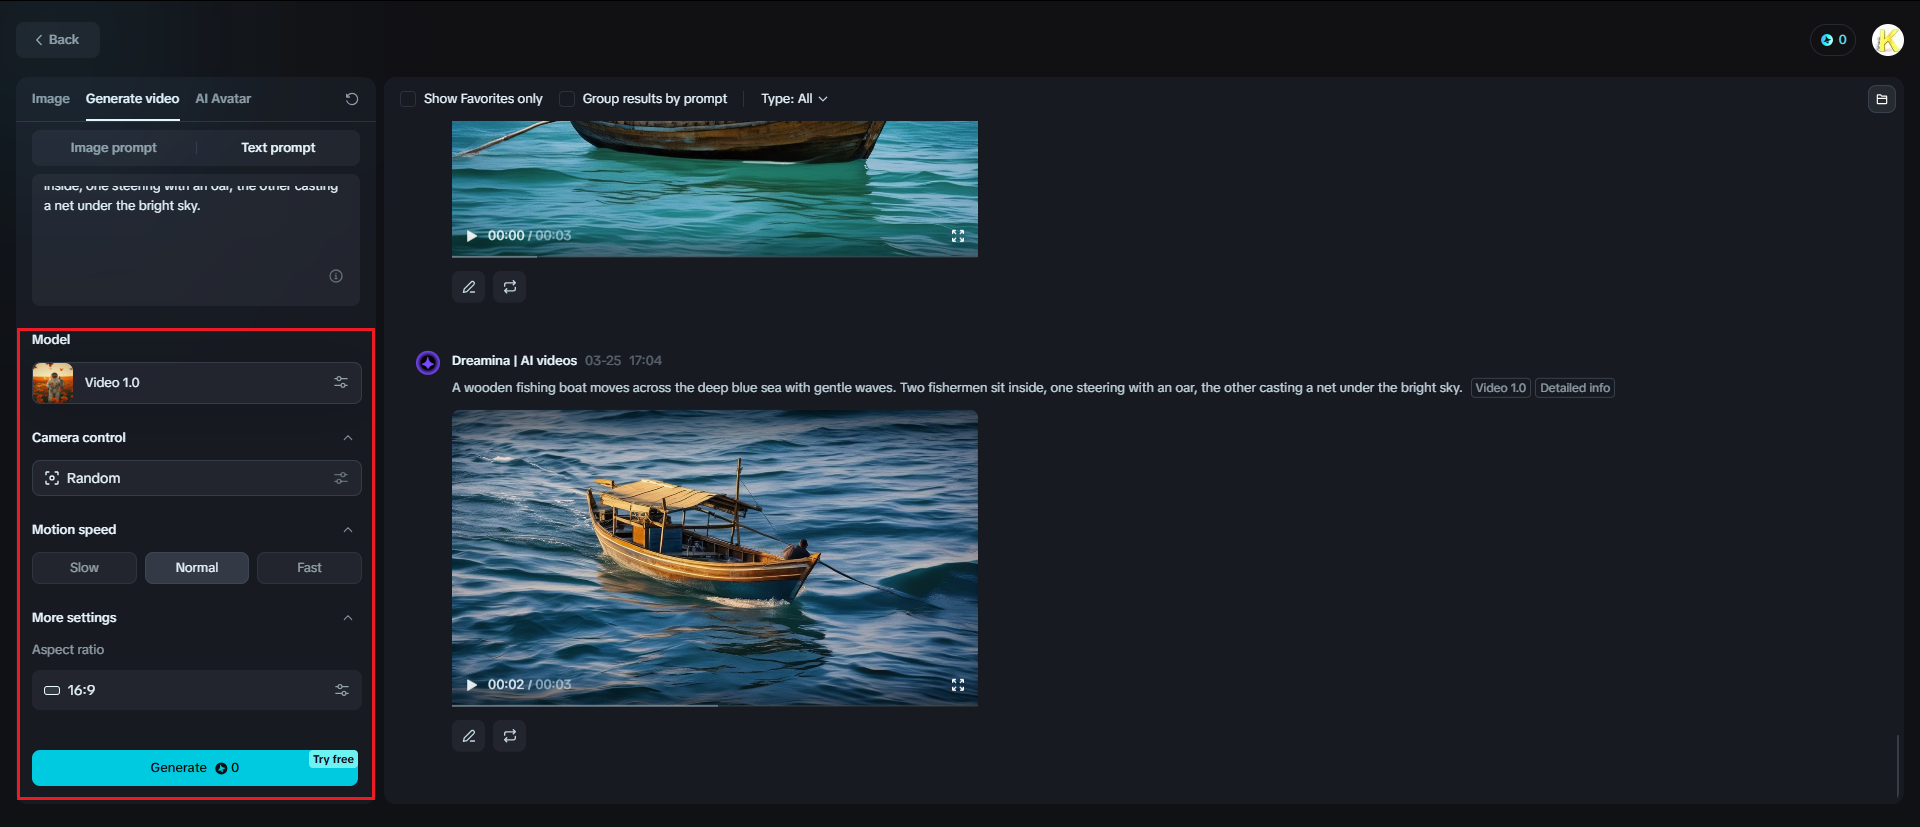Play the fishing boat video at 00:02
Image resolution: width=1920 pixels, height=827 pixels.
tap(471, 685)
